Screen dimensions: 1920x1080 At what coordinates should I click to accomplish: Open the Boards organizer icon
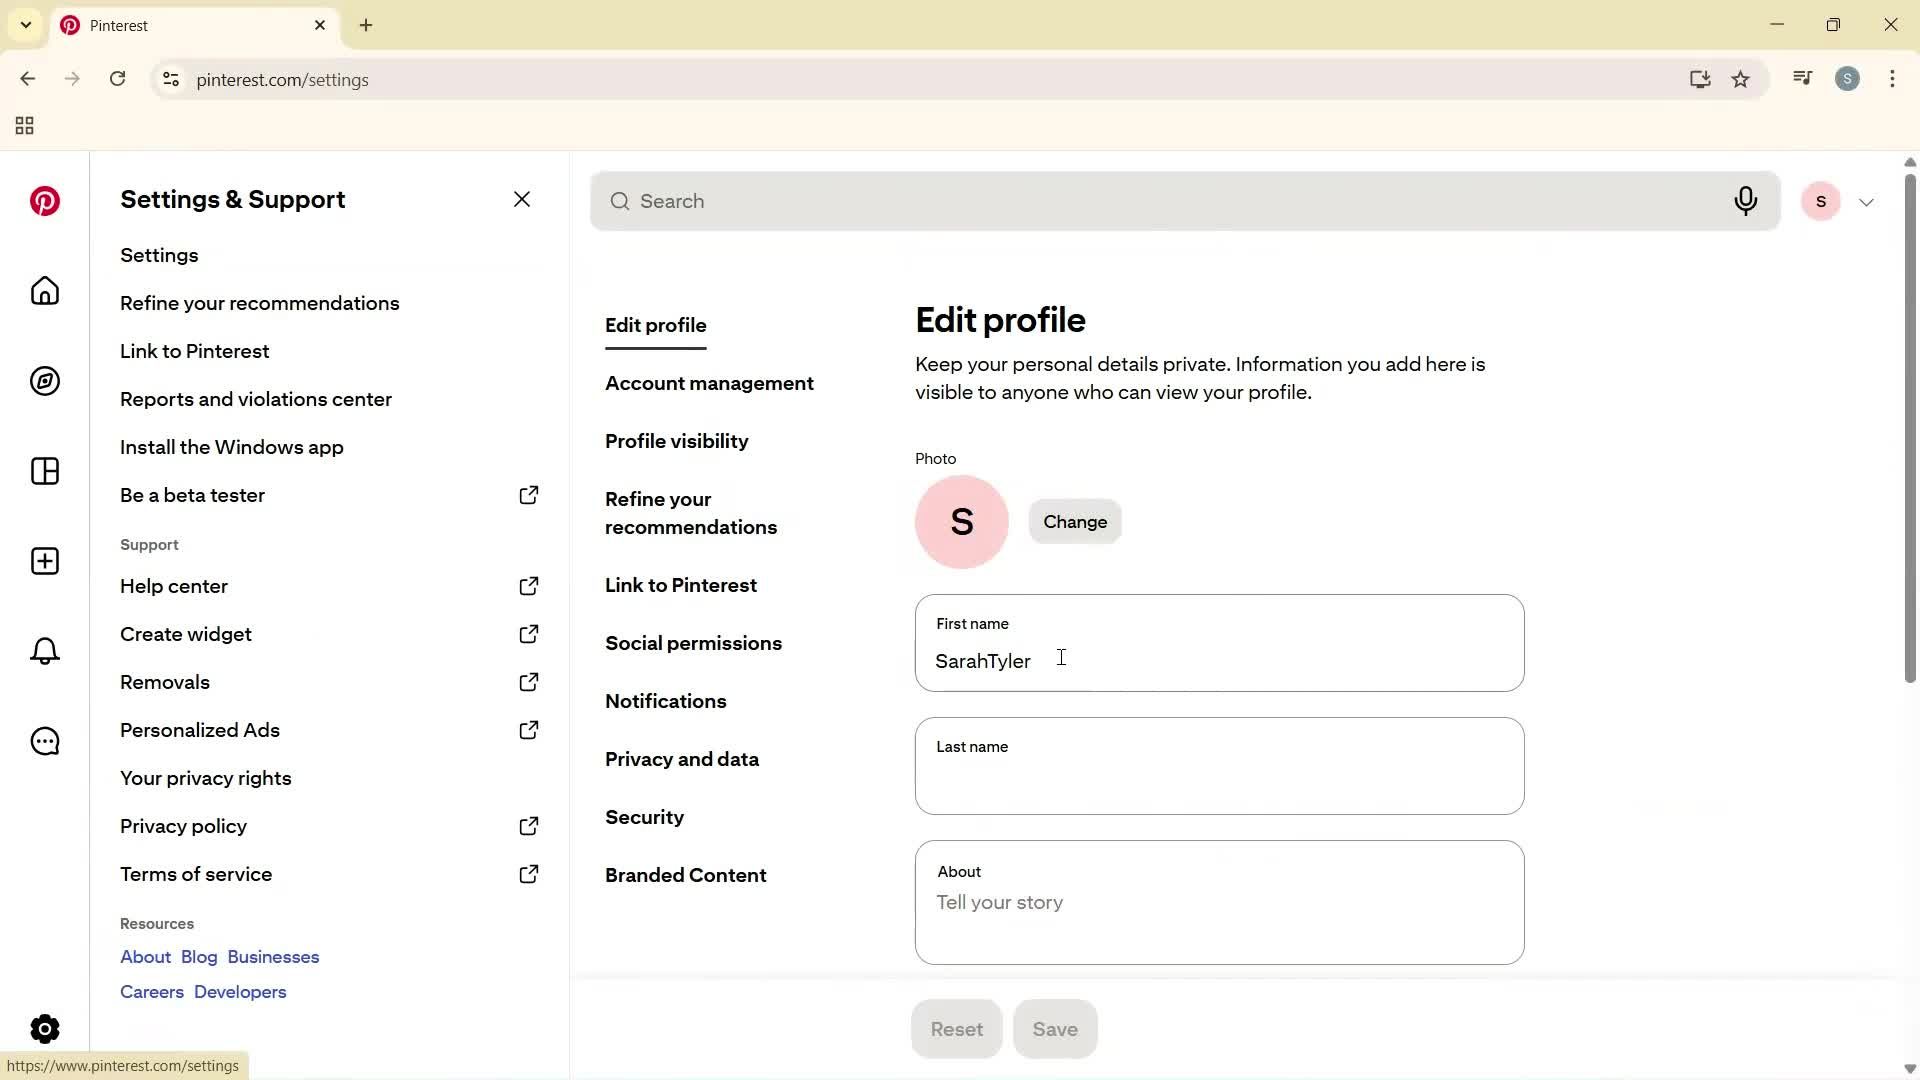tap(45, 471)
